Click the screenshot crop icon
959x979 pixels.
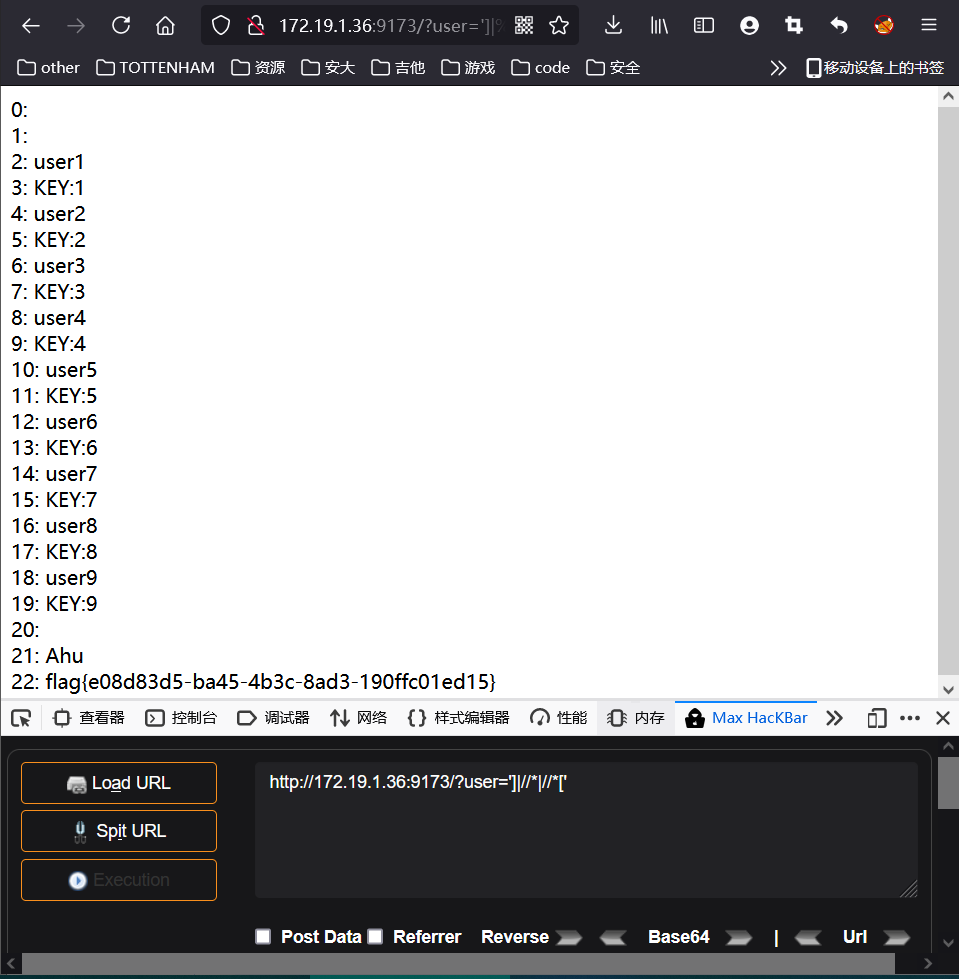tap(794, 26)
